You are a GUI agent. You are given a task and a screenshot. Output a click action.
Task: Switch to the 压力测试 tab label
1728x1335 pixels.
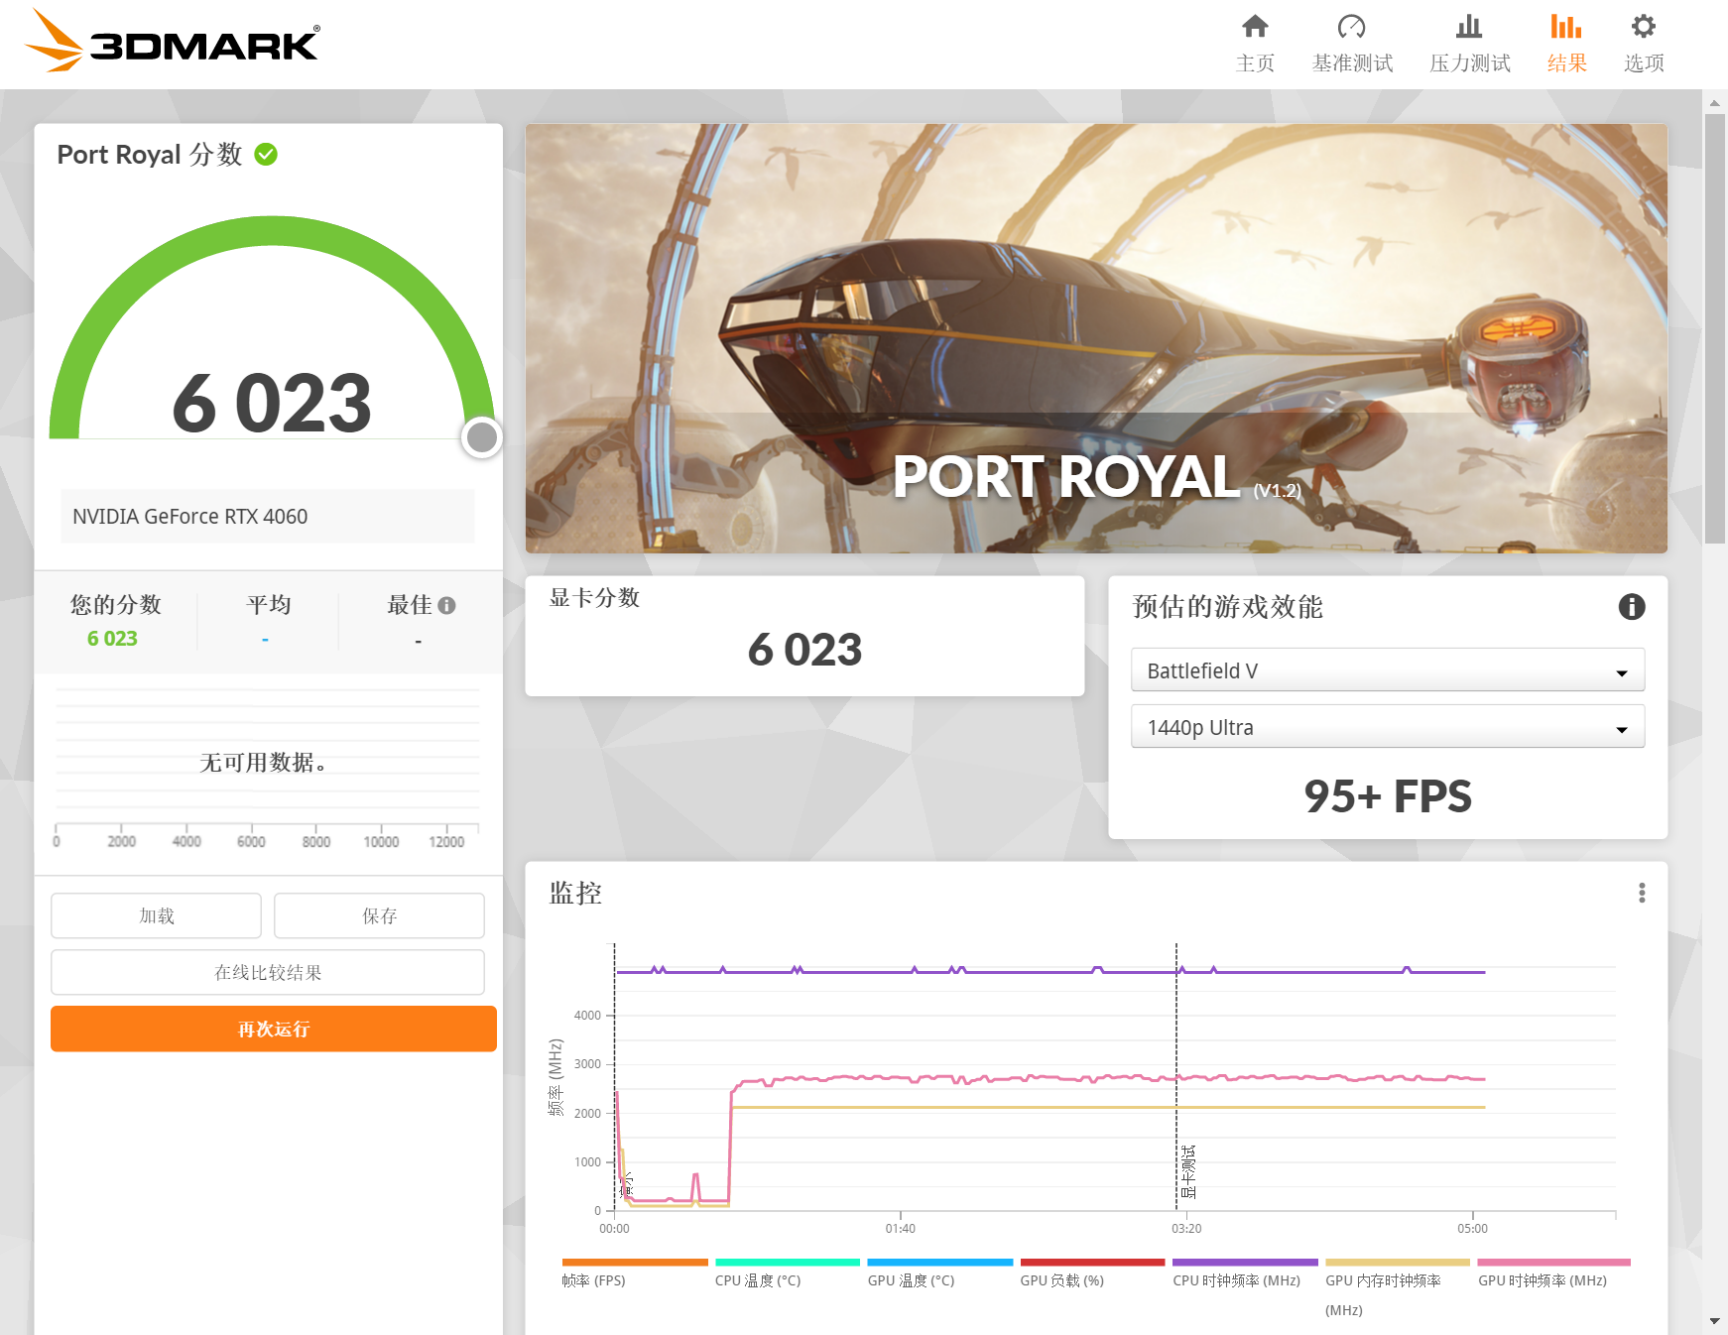pos(1469,63)
